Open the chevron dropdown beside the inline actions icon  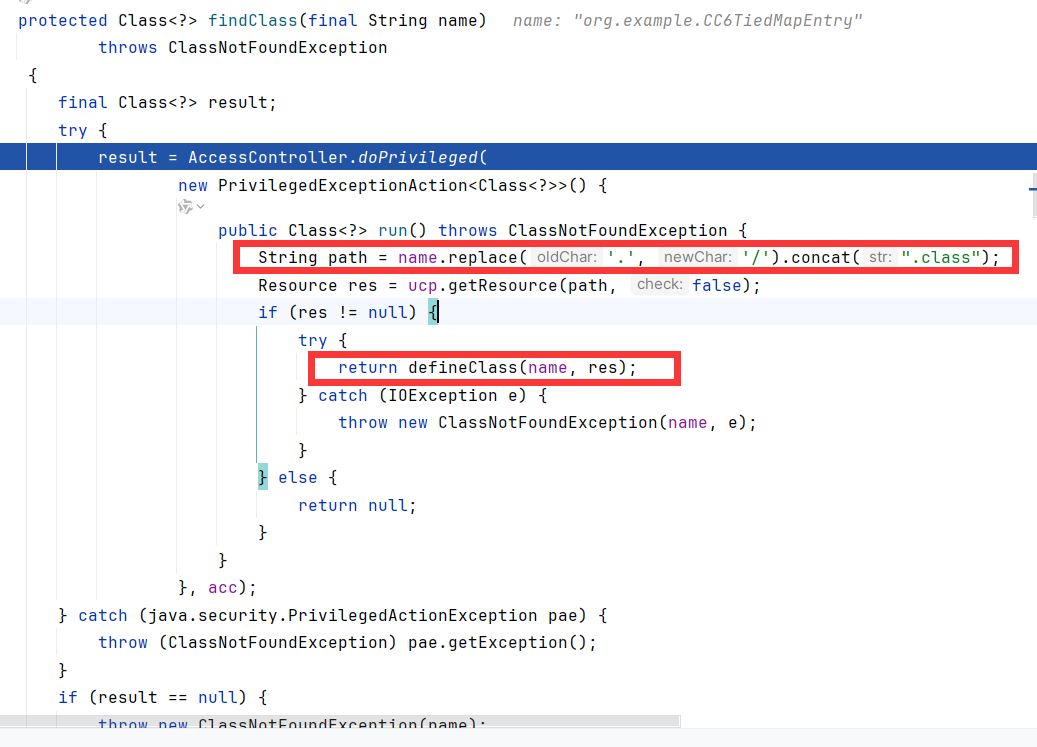200,207
